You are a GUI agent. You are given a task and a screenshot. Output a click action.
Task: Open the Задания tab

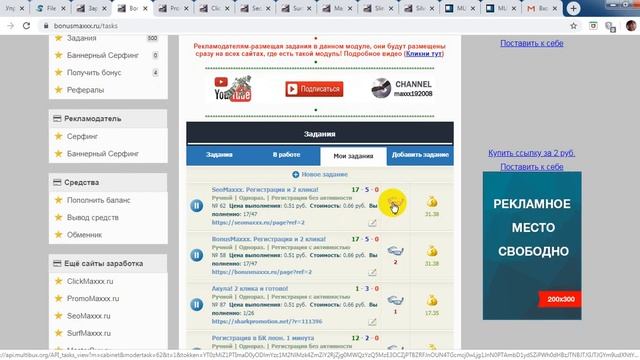point(219,155)
